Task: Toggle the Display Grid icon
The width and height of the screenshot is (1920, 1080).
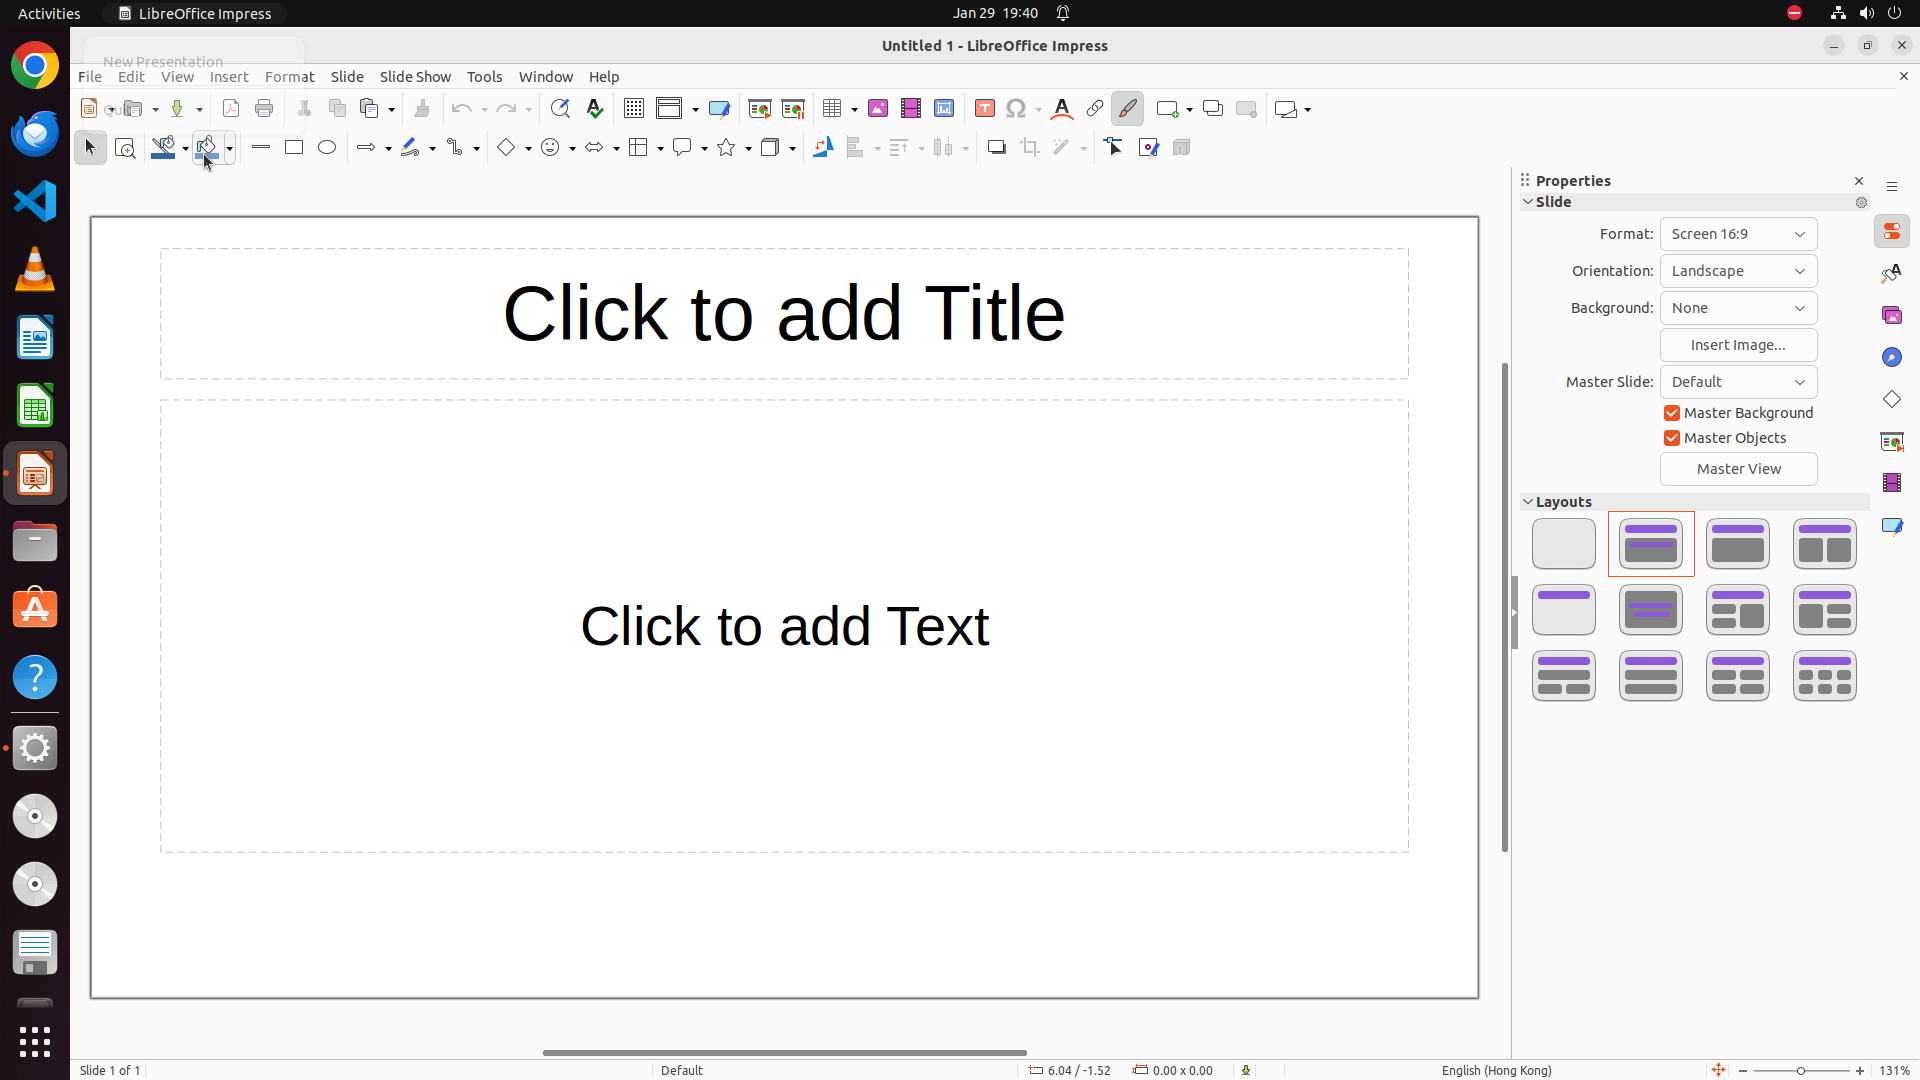Action: pyautogui.click(x=634, y=109)
